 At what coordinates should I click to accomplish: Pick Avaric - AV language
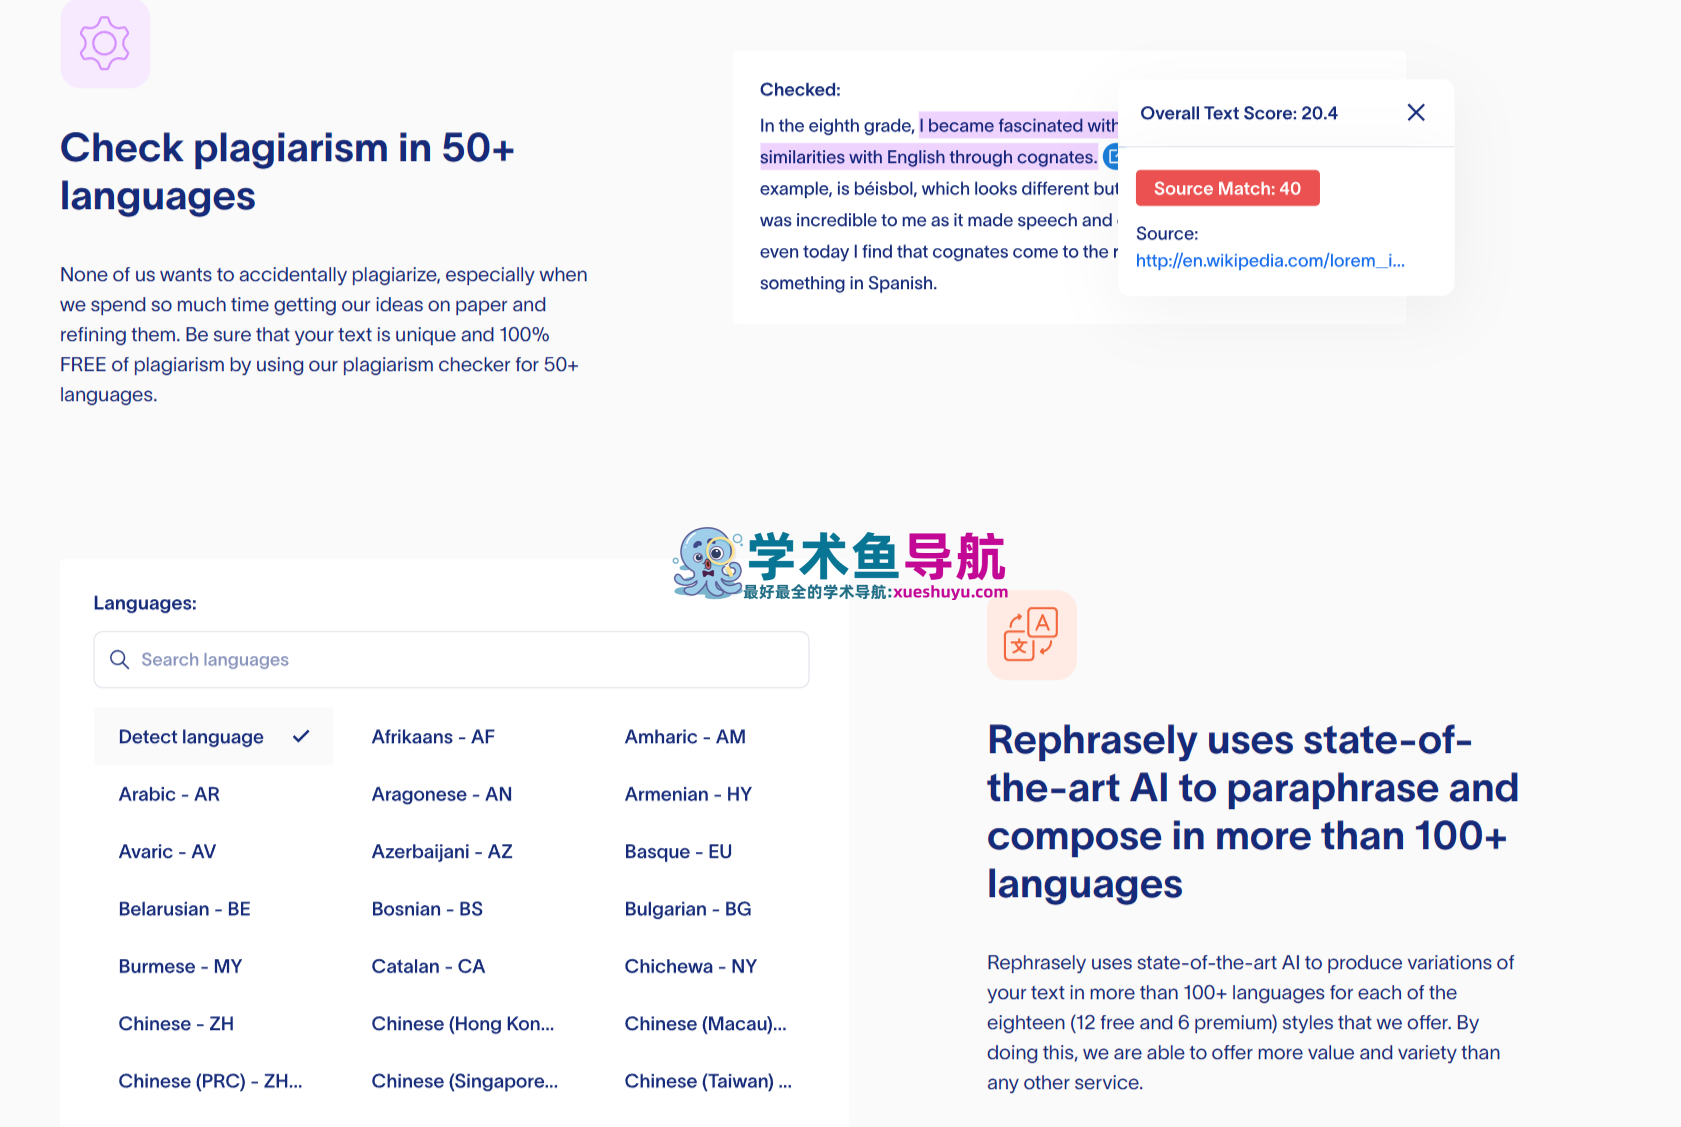tap(167, 851)
